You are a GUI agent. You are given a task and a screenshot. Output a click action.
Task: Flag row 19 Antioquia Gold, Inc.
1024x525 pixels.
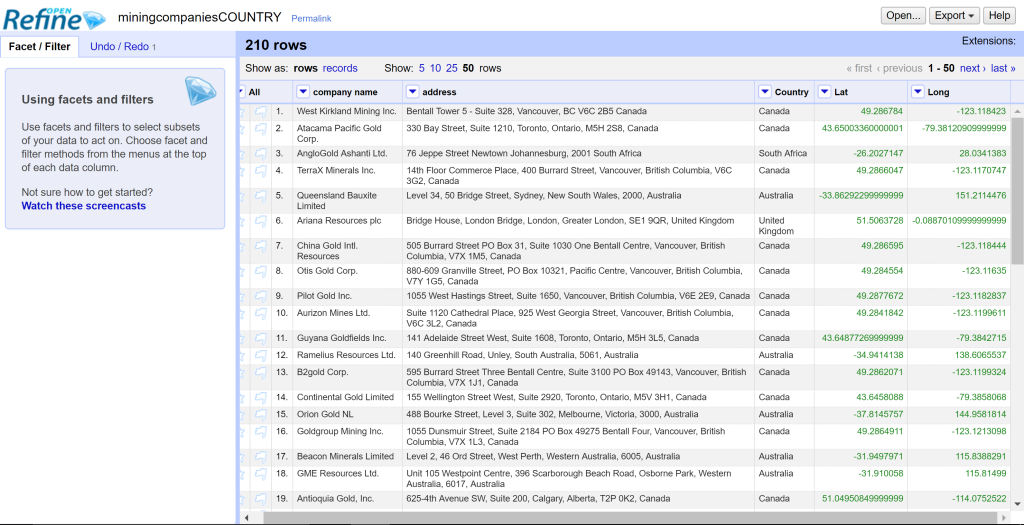pyautogui.click(x=261, y=499)
